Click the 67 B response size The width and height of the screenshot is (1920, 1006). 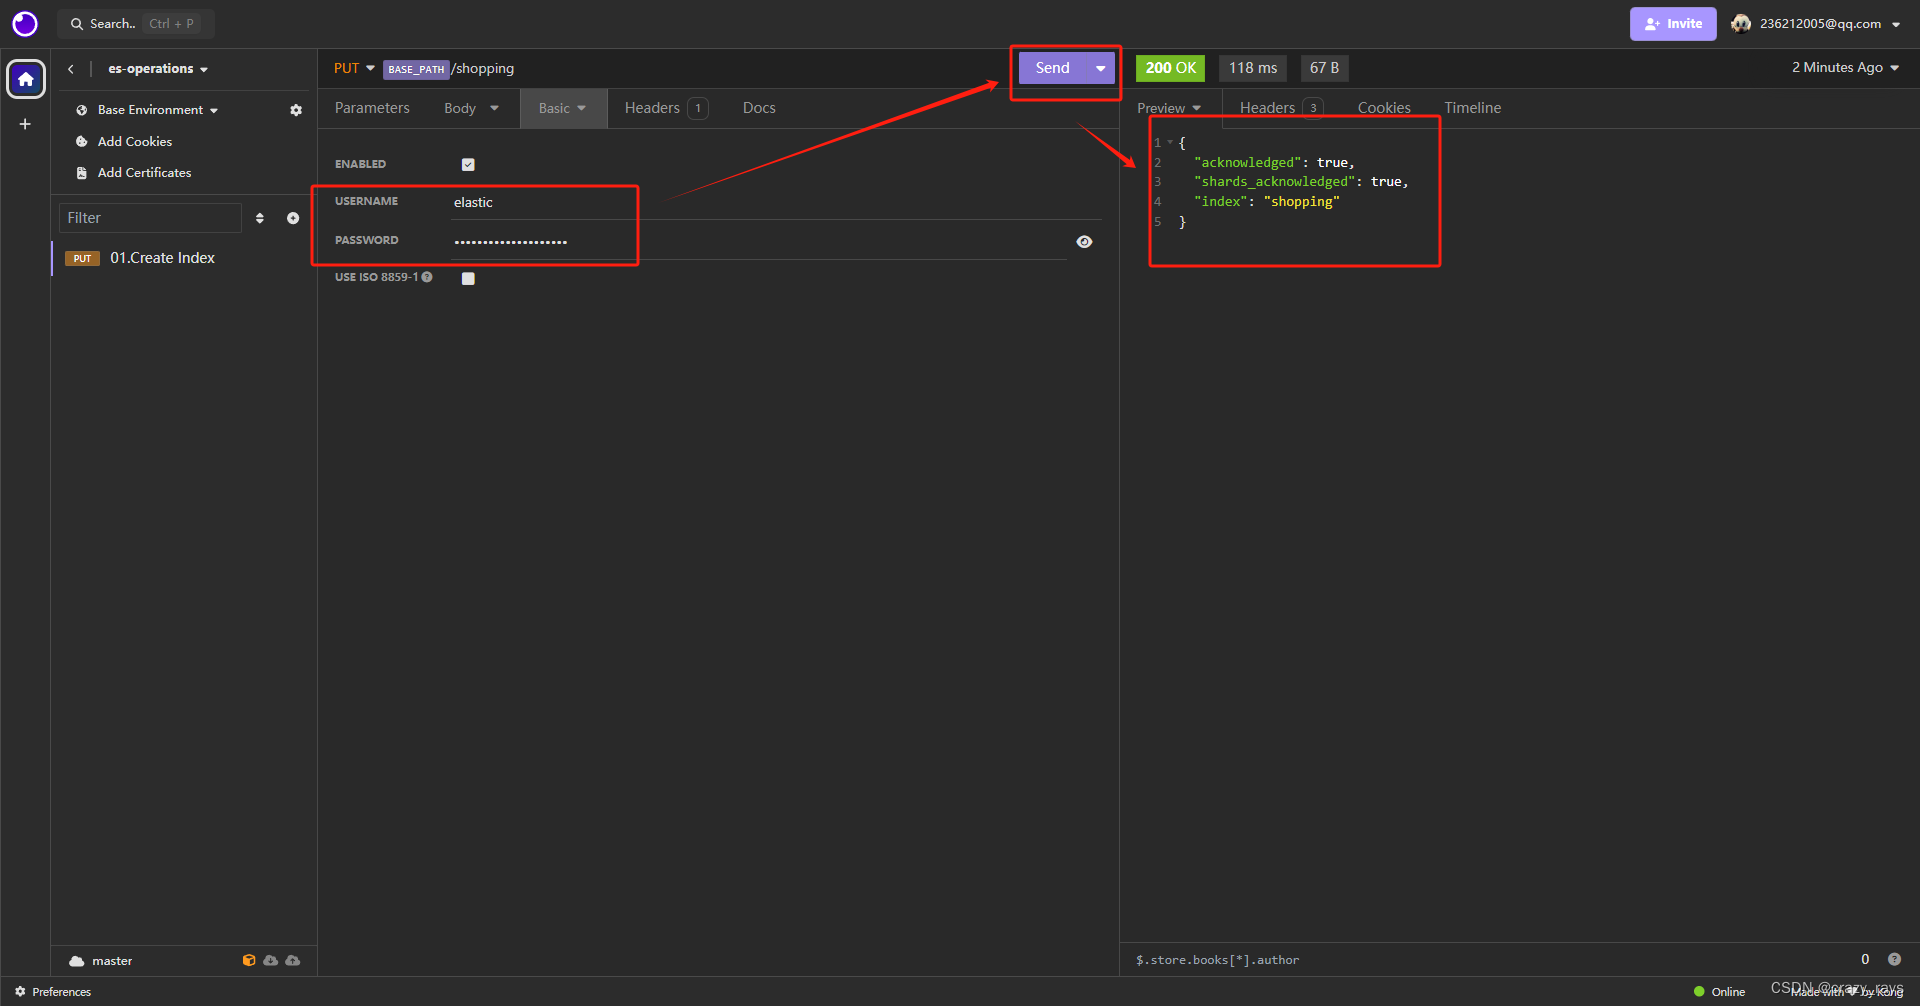click(1324, 68)
